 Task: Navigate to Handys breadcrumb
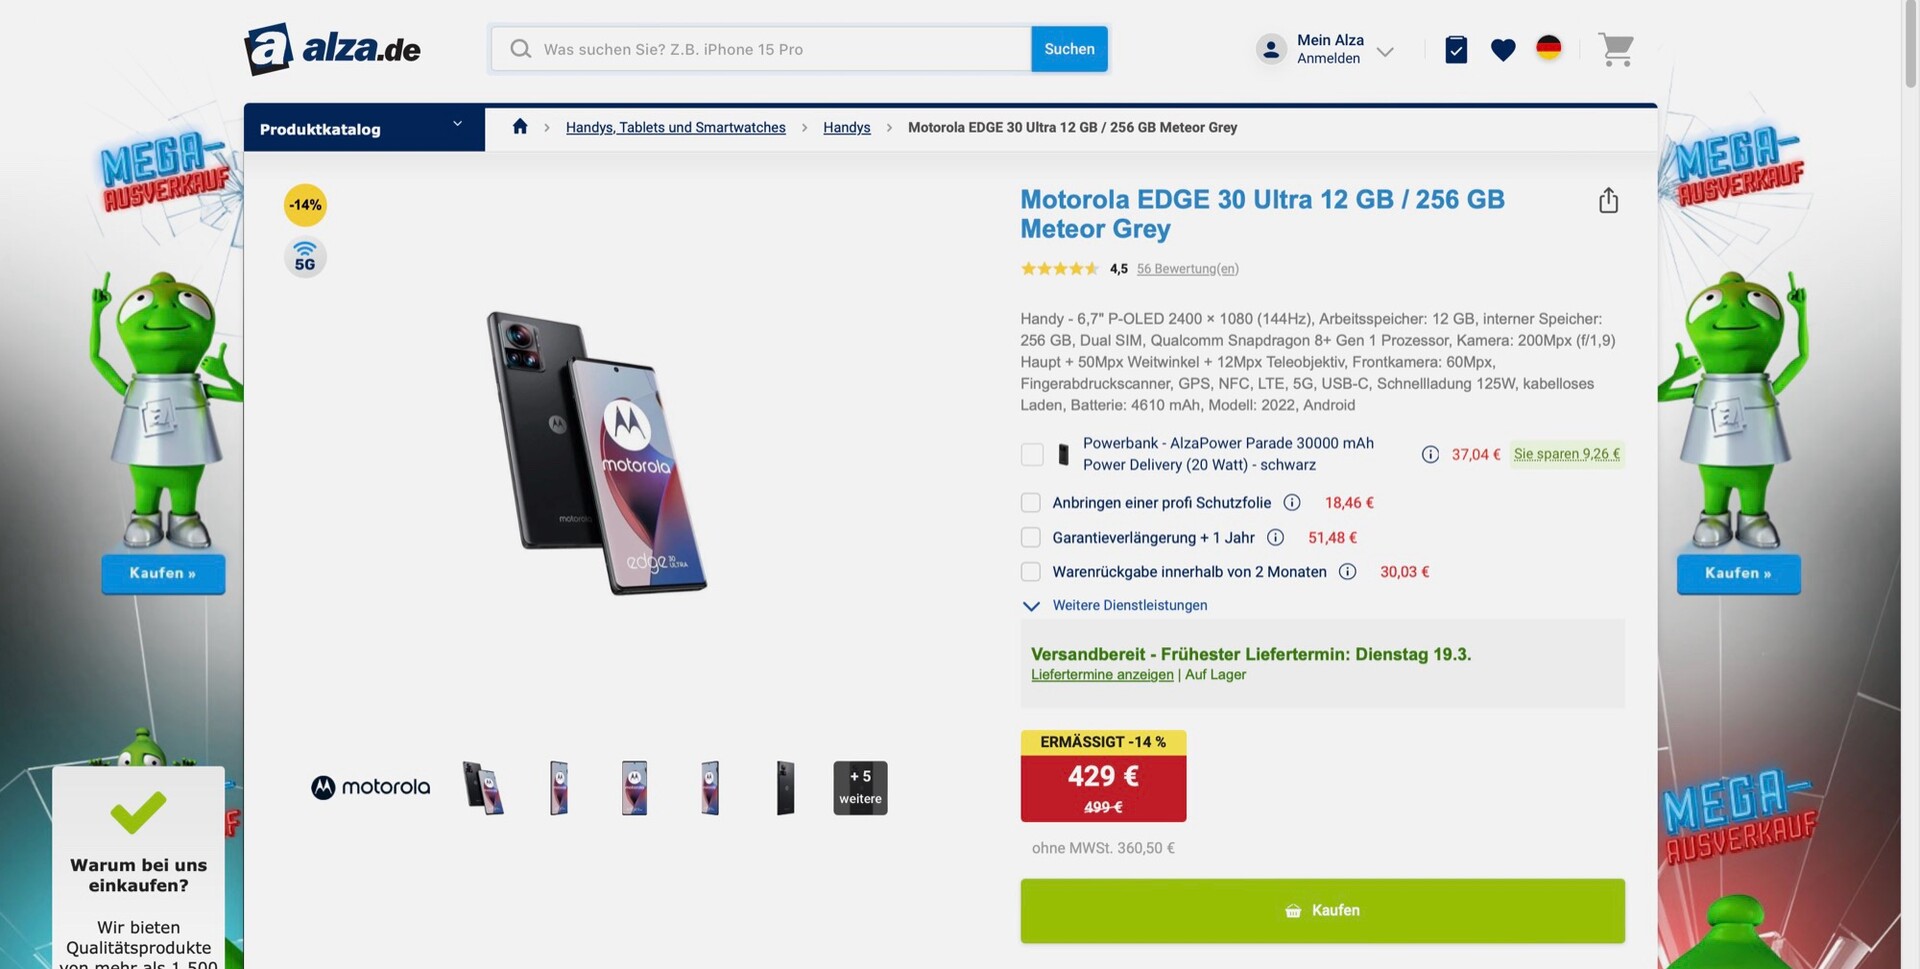coord(846,128)
